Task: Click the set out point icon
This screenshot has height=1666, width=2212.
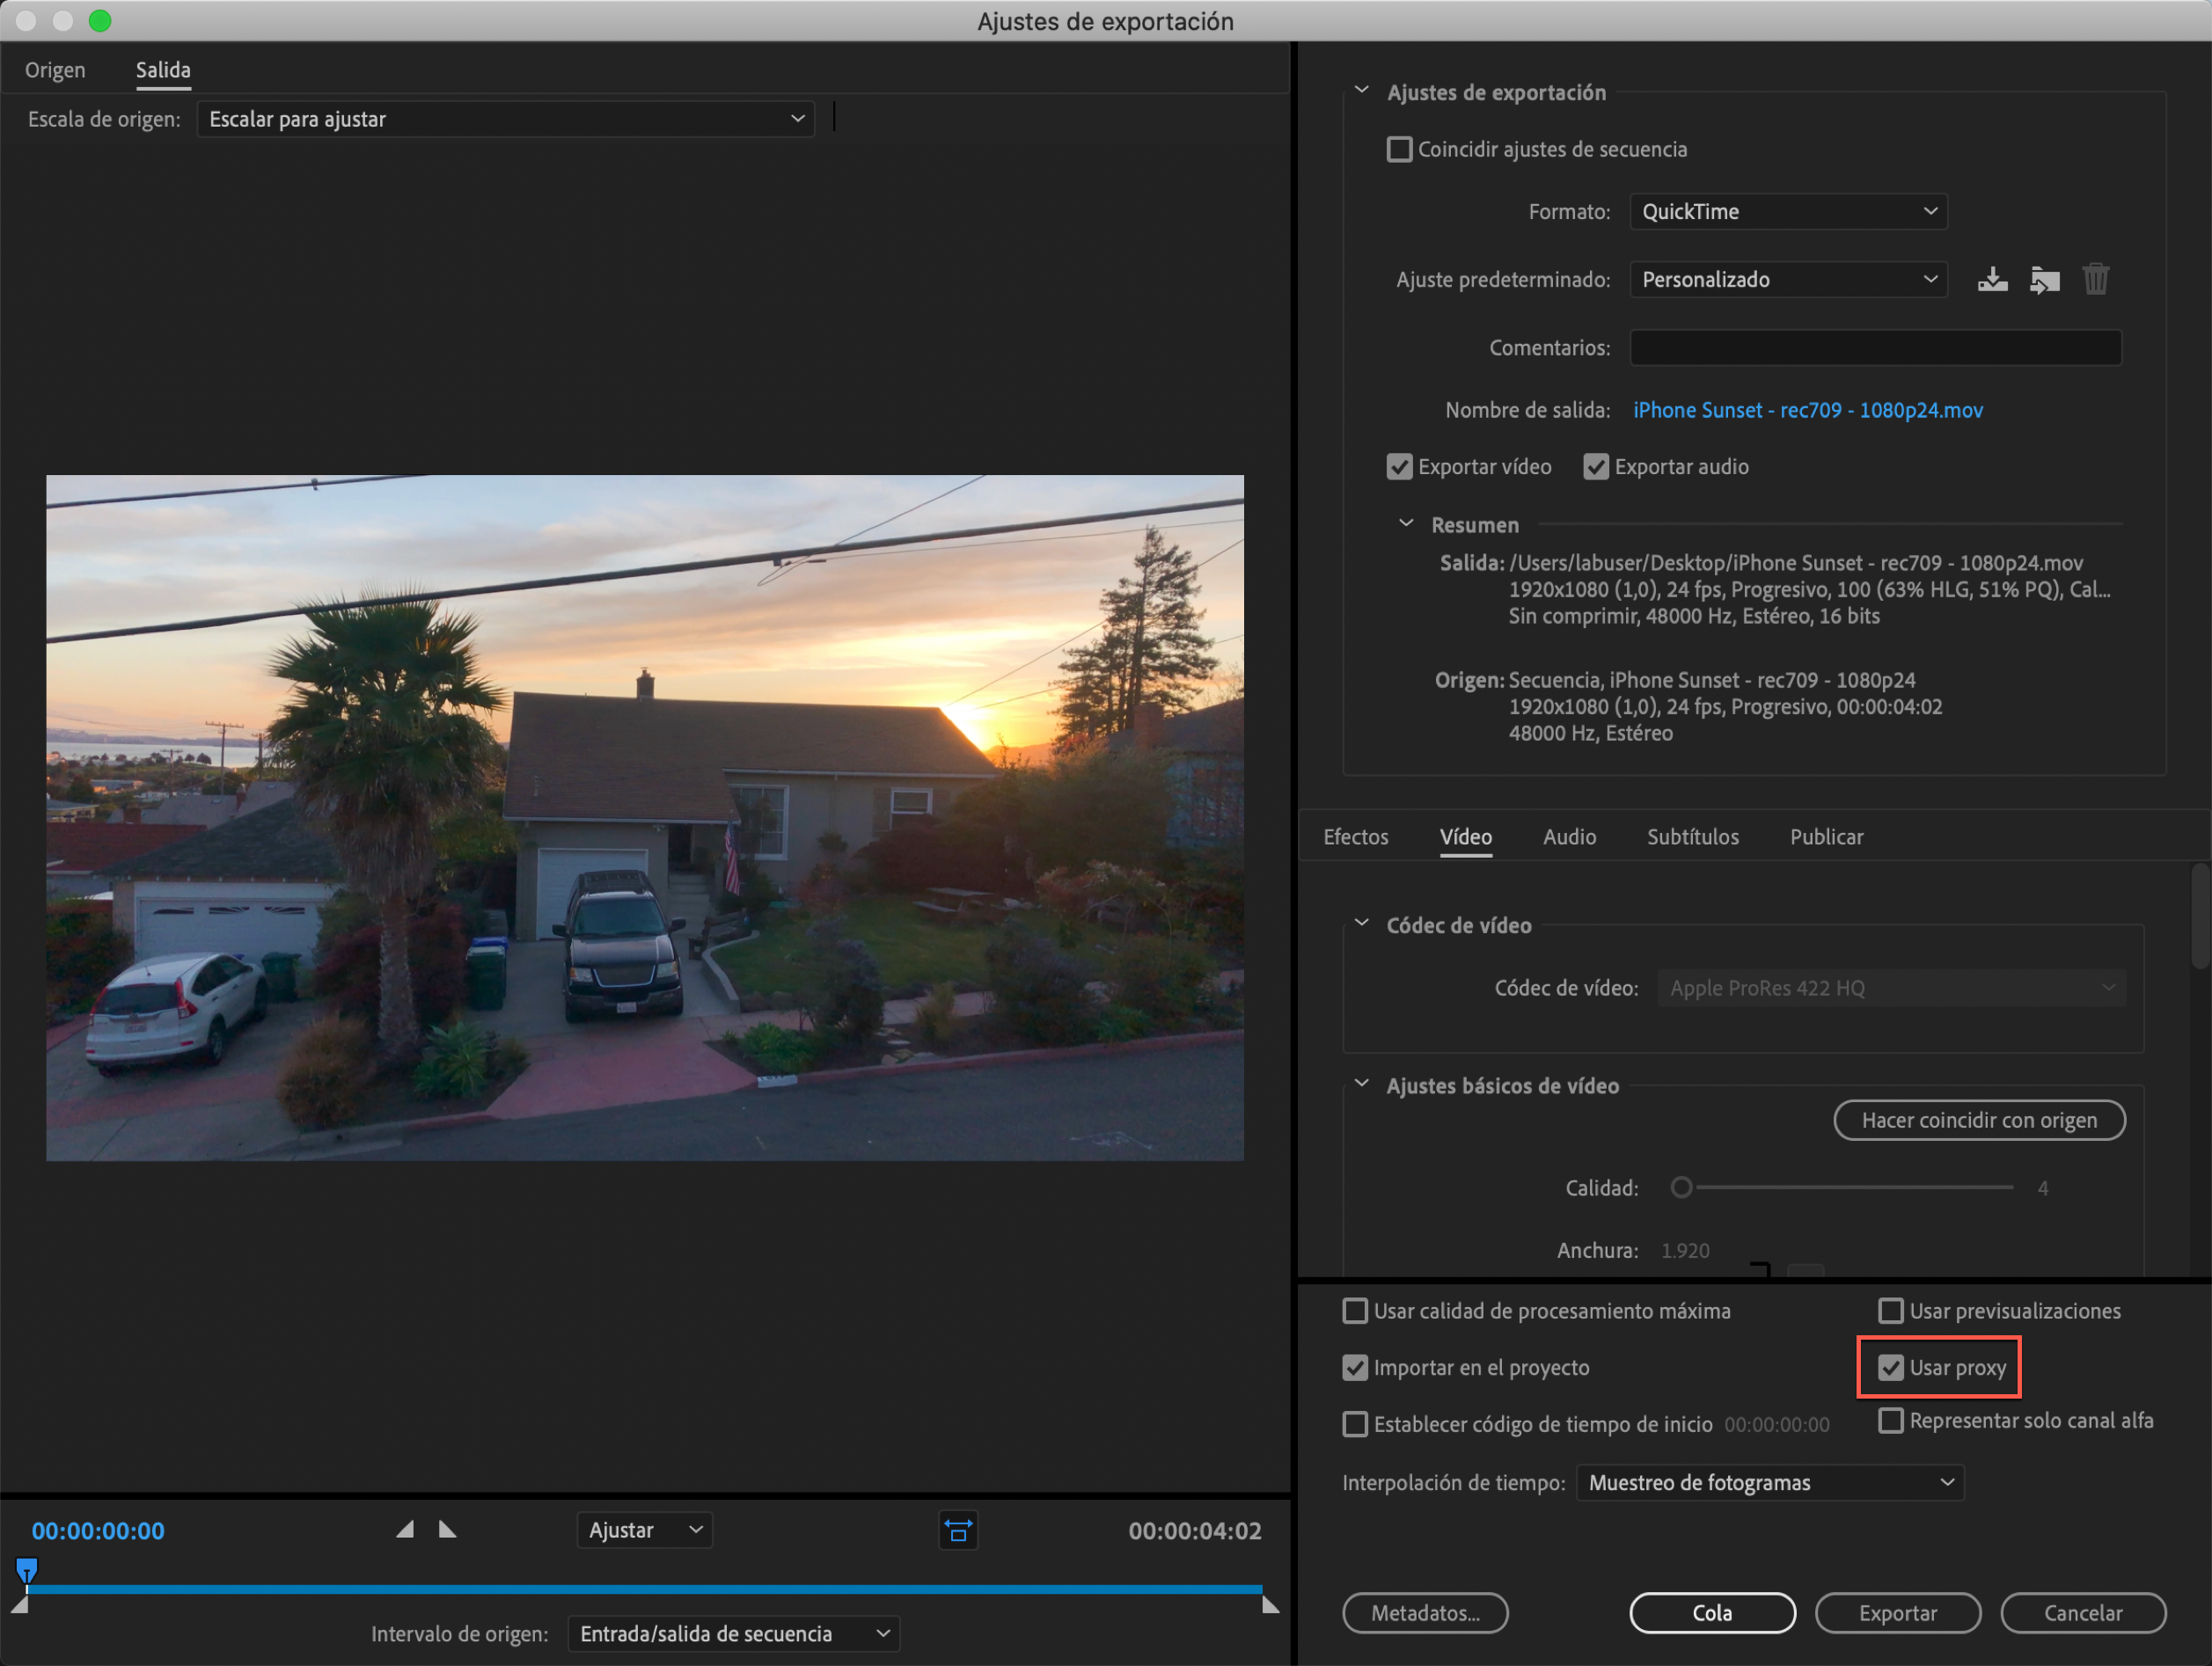Action: pyautogui.click(x=447, y=1530)
